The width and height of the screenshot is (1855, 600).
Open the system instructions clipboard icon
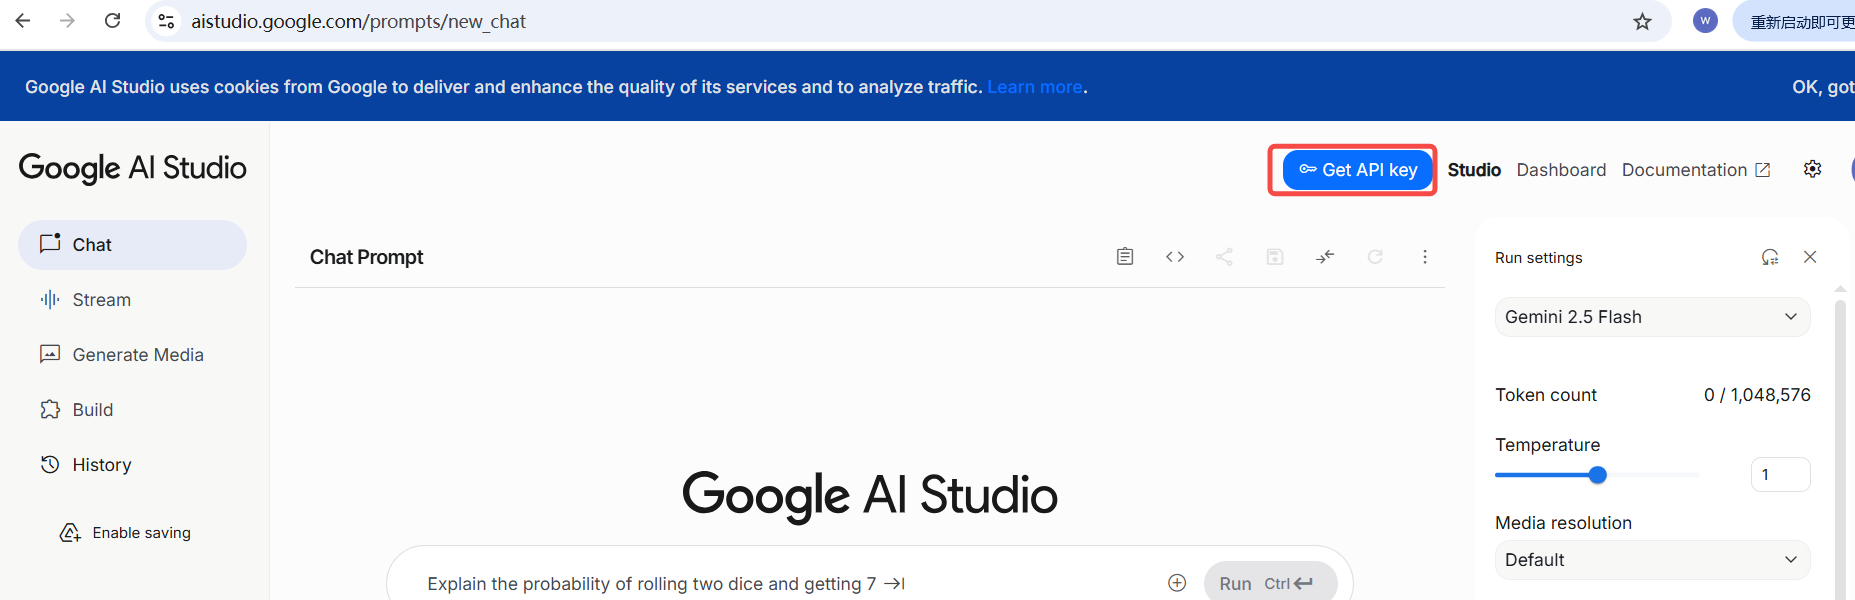point(1125,257)
